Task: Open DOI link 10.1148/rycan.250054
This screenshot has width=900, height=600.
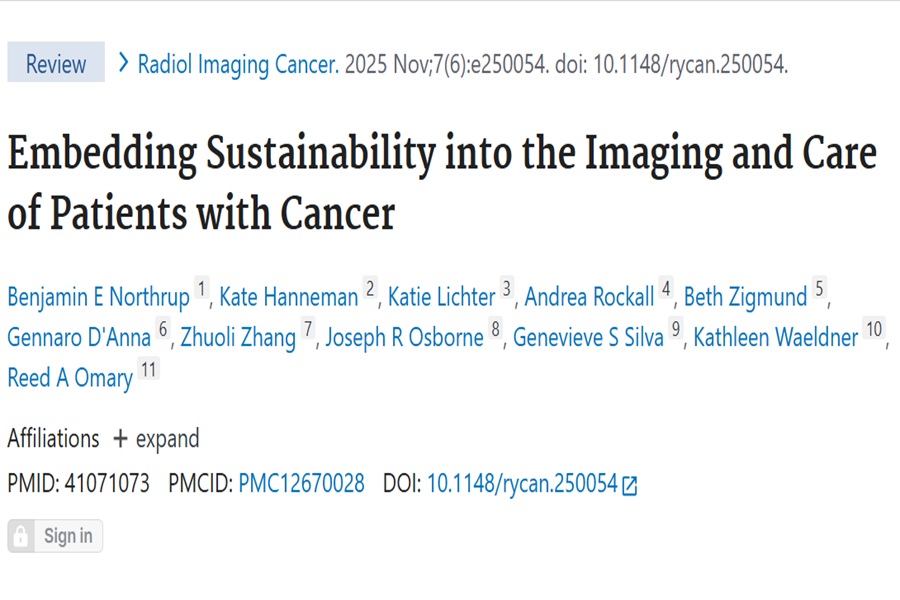Action: coord(522,483)
